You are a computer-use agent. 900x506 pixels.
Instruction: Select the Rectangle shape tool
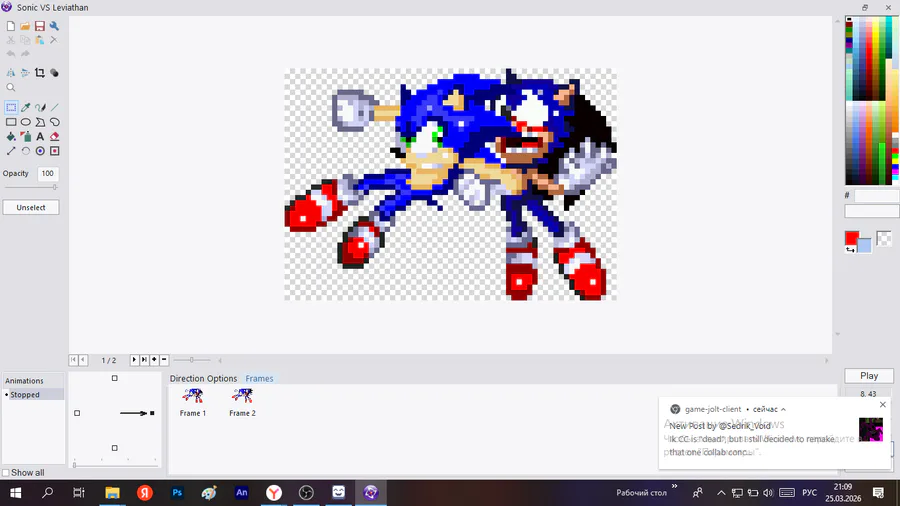(x=11, y=122)
